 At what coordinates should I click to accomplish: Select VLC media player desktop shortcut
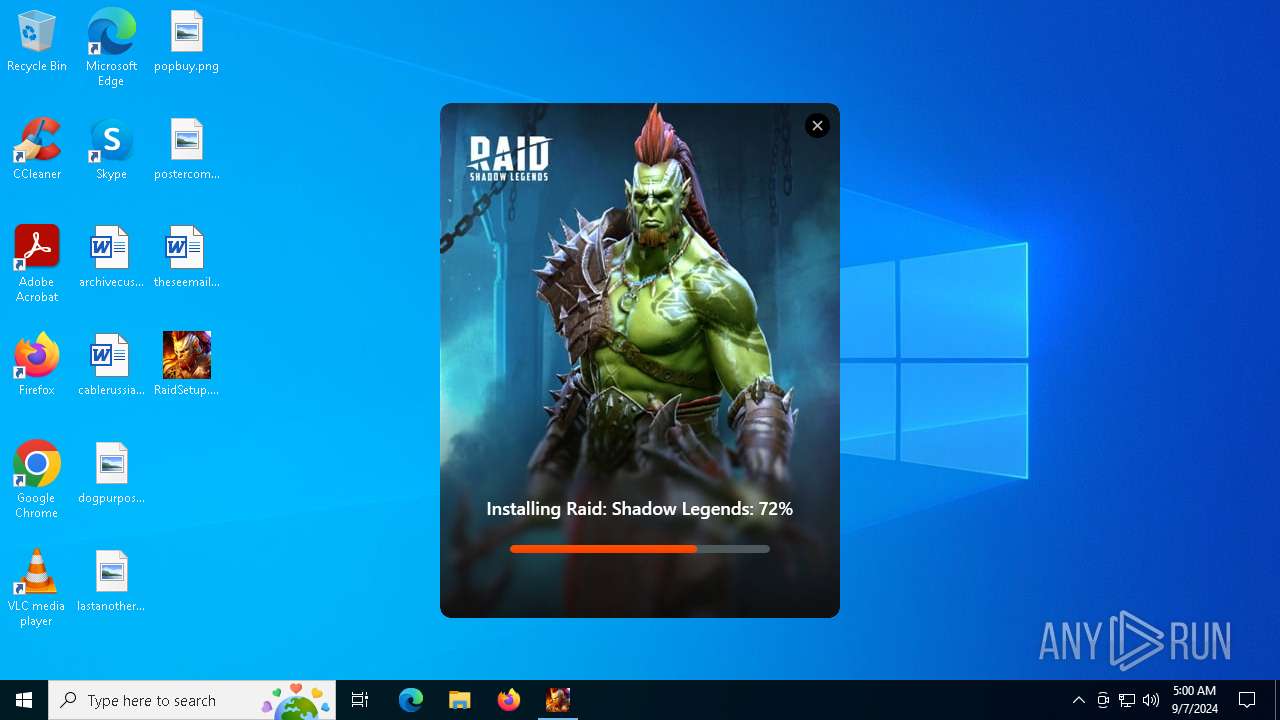tap(37, 588)
